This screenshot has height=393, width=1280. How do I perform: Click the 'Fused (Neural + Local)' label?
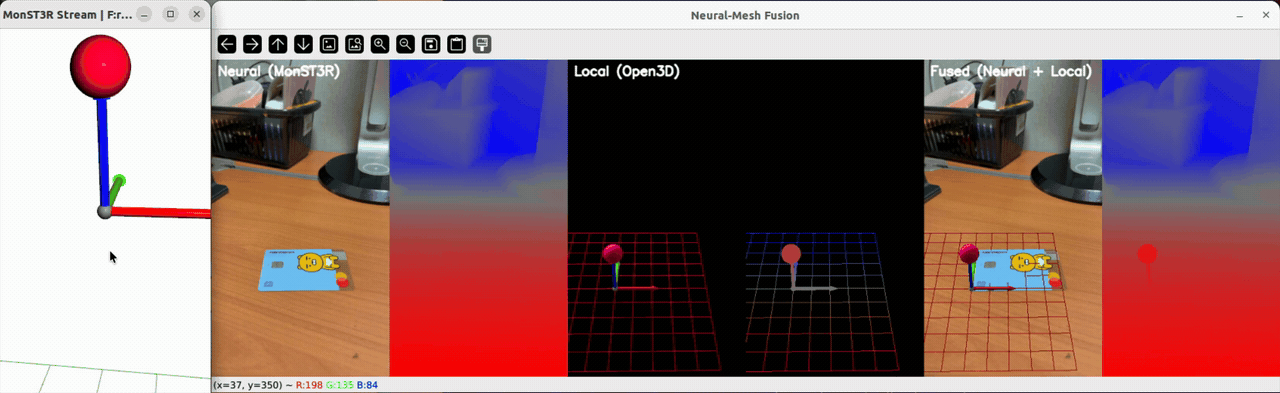point(1010,72)
